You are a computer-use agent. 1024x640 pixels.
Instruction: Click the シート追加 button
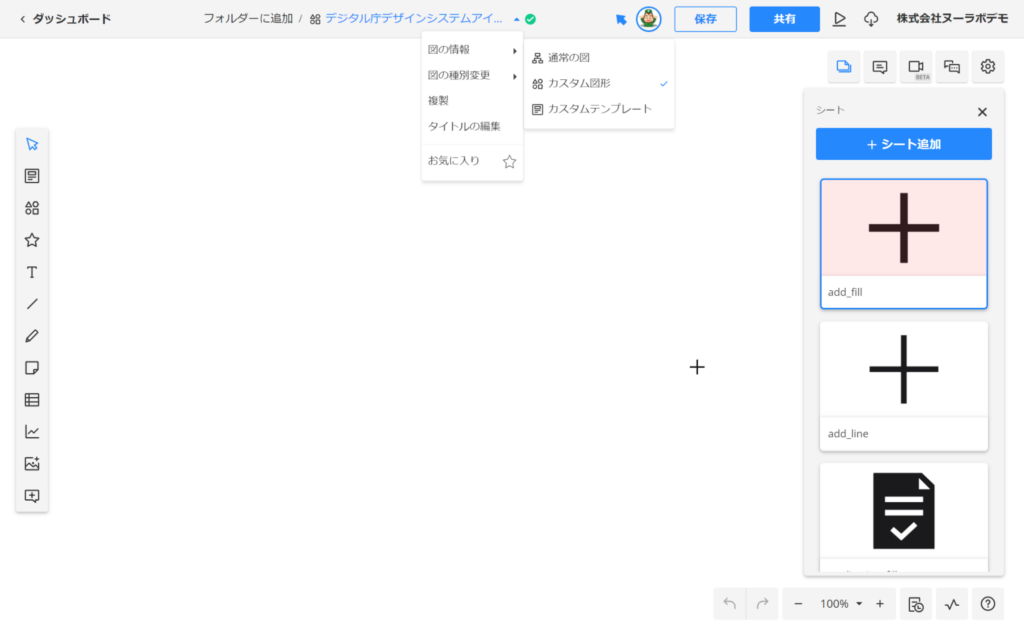pos(904,144)
